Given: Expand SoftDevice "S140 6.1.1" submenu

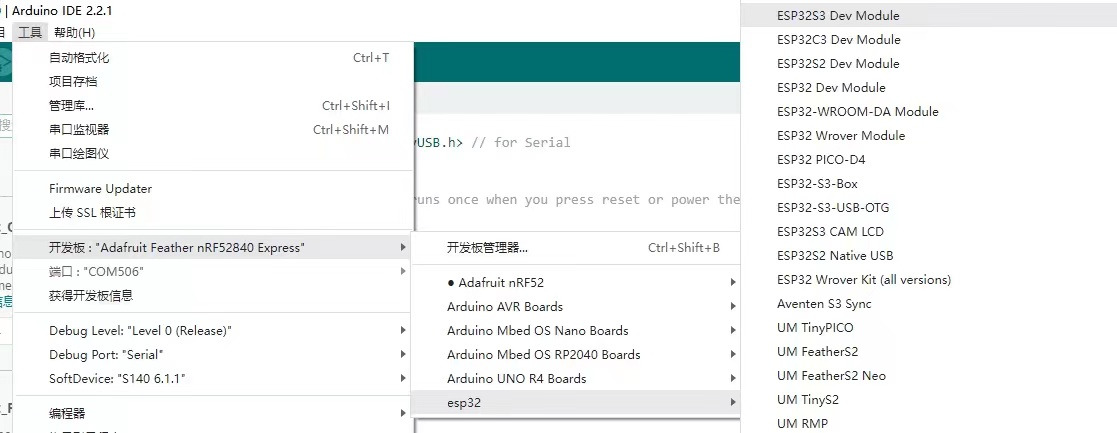Looking at the screenshot, I should click(x=213, y=379).
